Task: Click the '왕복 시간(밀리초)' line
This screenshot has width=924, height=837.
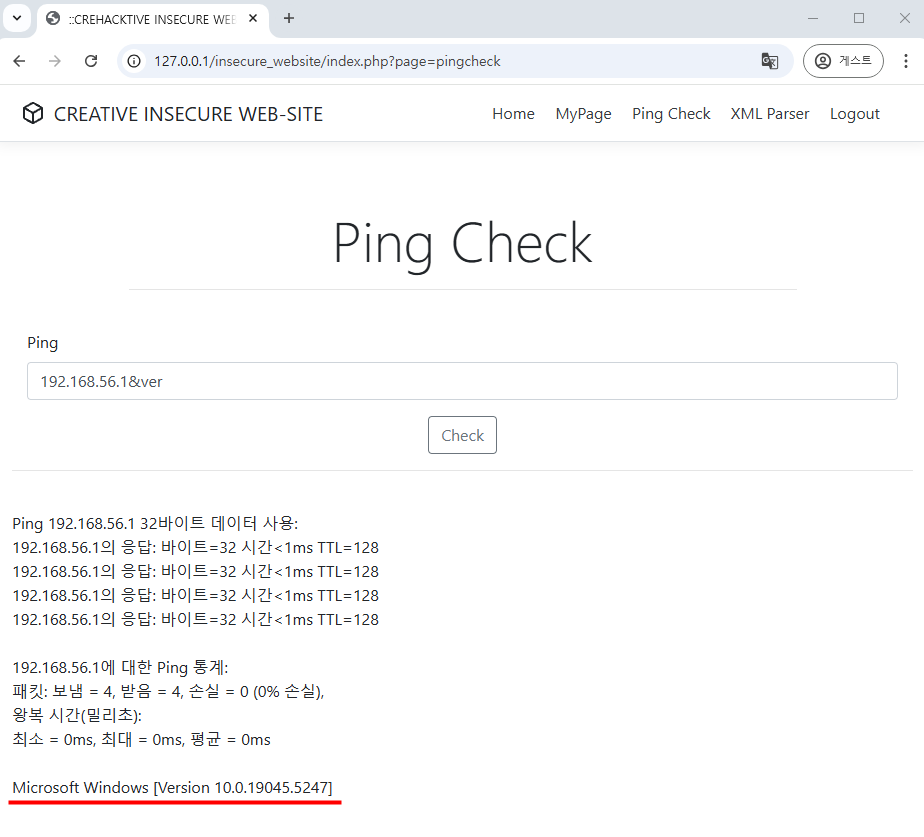Action: (x=77, y=716)
